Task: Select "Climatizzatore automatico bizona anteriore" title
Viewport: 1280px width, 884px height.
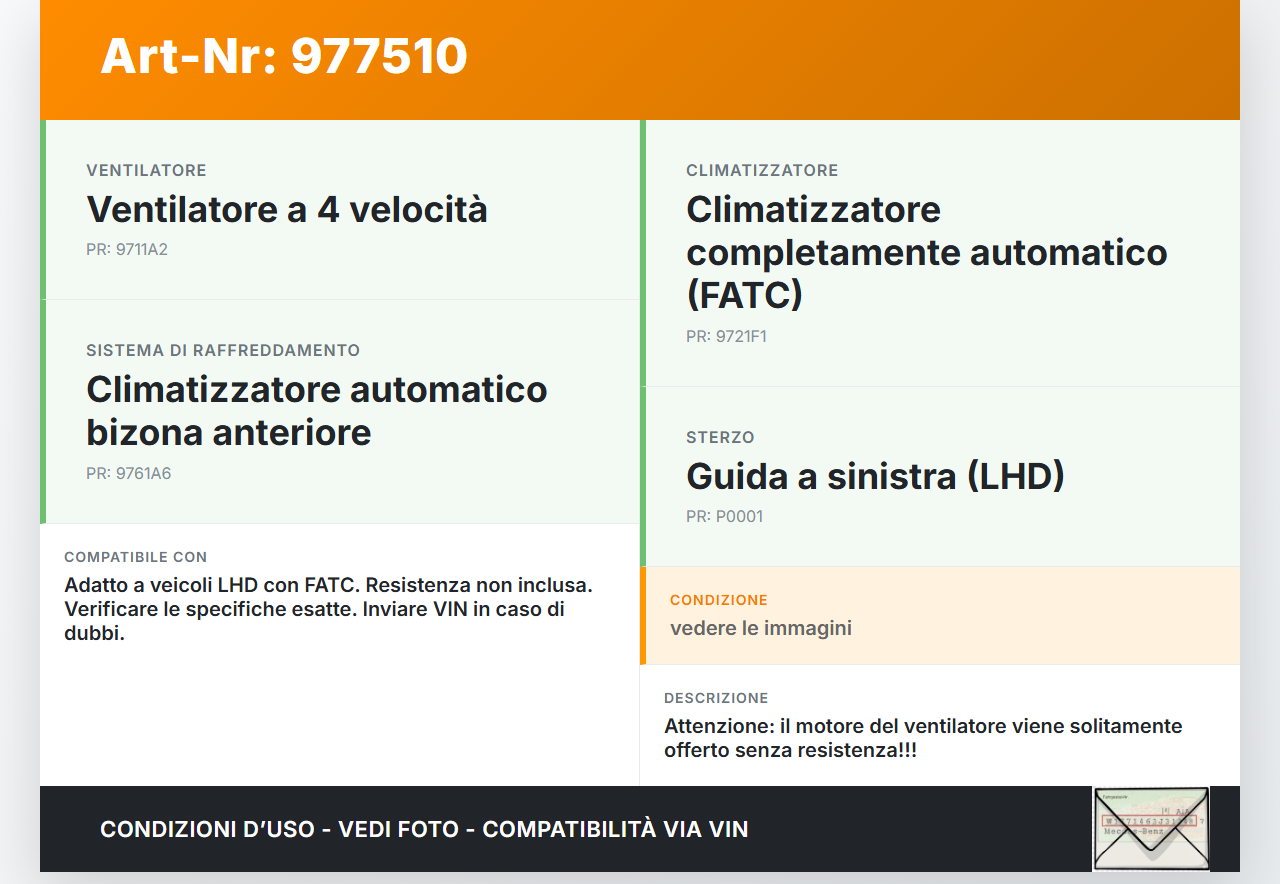Action: click(x=317, y=411)
